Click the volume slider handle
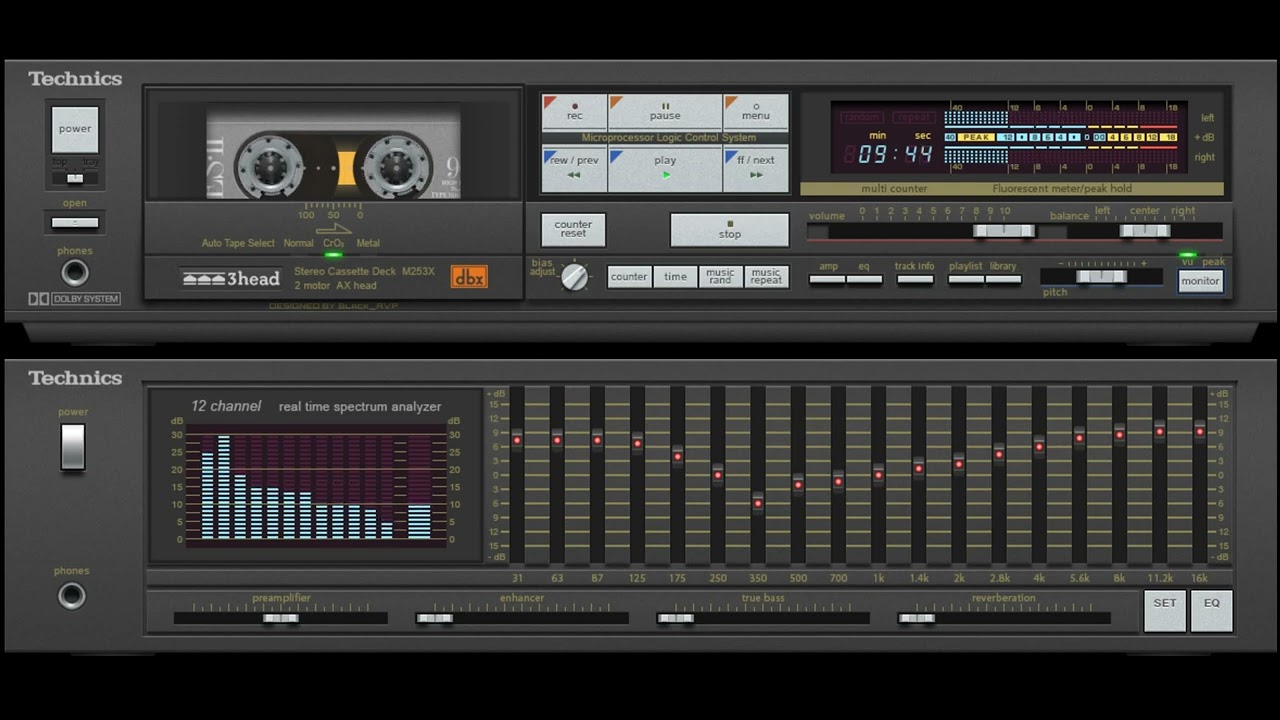Screen dimensions: 1280x720 (1004, 231)
